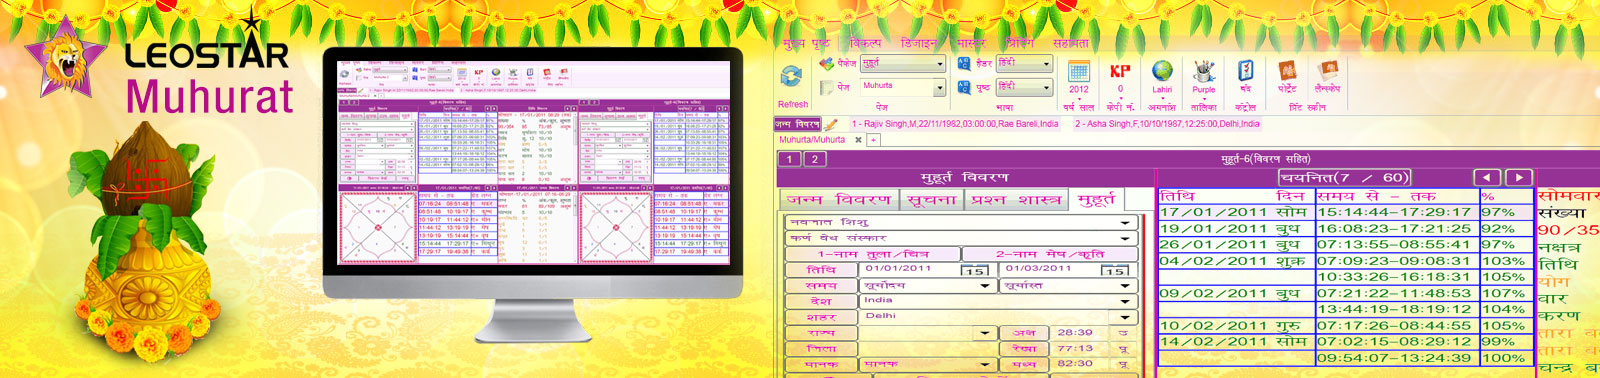The width and height of the screenshot is (1600, 378).
Task: Open the सहायता menu tab
Action: (x=1071, y=43)
